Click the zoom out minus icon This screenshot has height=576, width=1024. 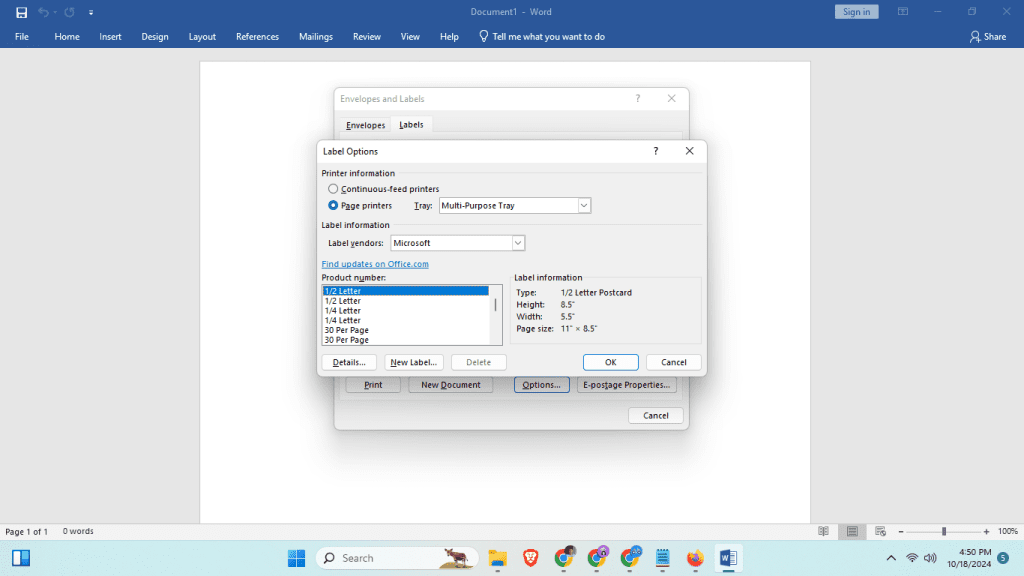(x=901, y=532)
